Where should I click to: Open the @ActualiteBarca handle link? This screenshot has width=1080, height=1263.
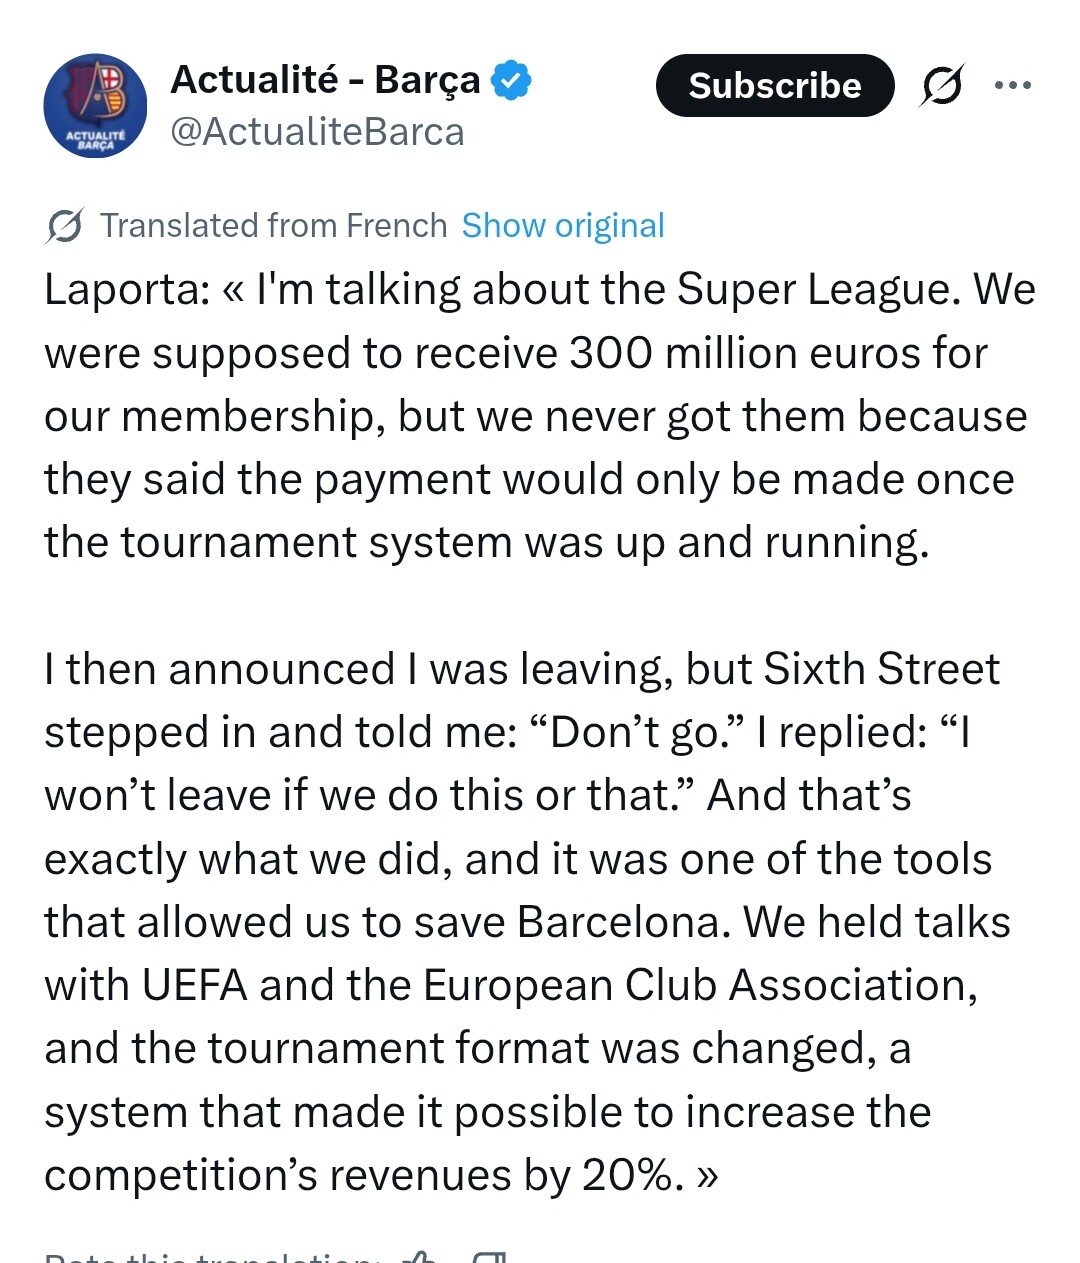pos(317,132)
